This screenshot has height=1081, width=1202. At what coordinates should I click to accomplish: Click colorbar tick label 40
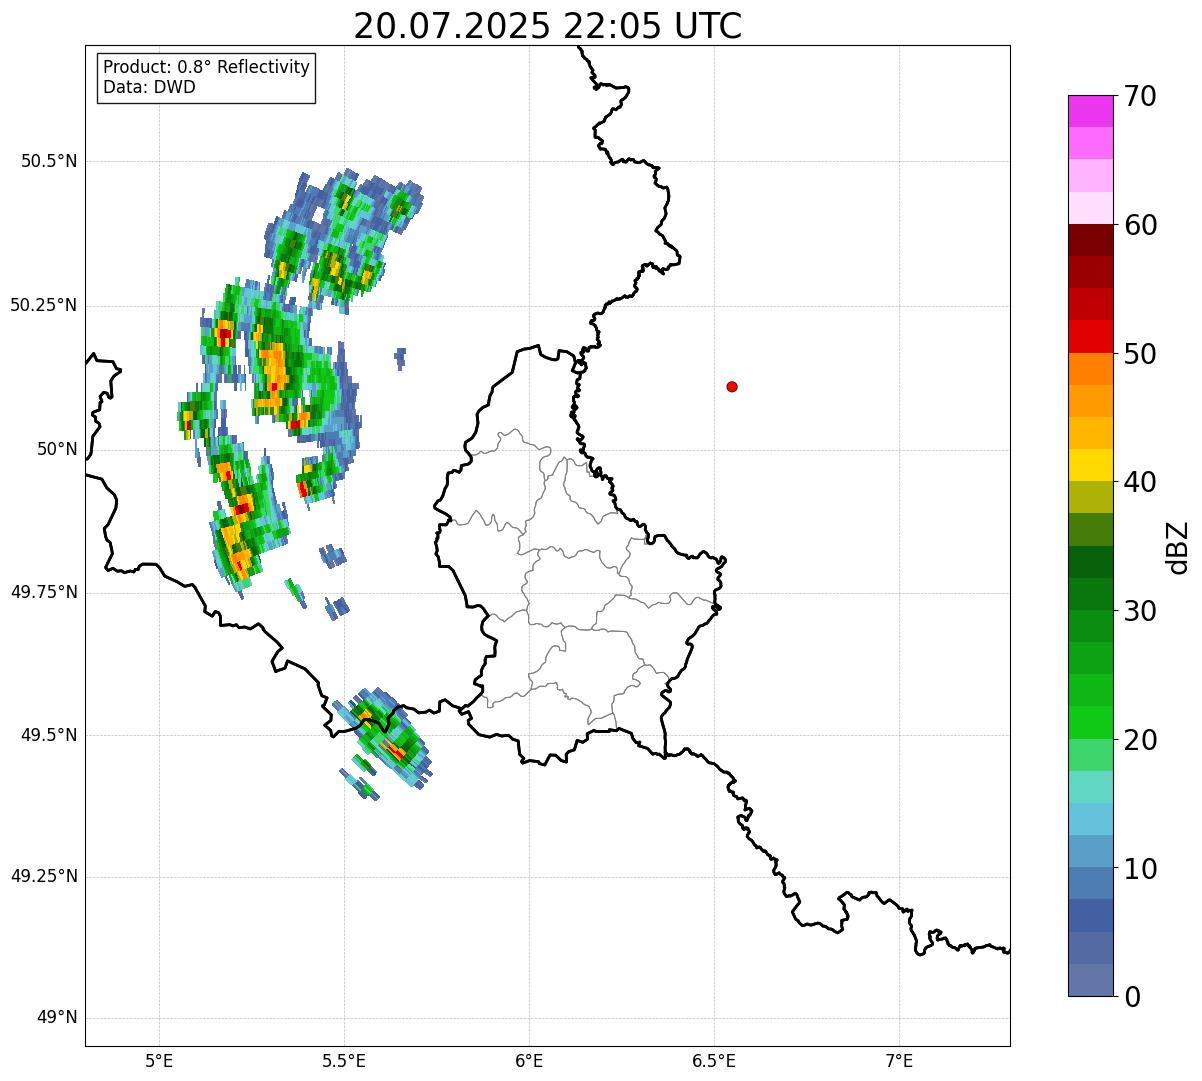click(x=1140, y=482)
